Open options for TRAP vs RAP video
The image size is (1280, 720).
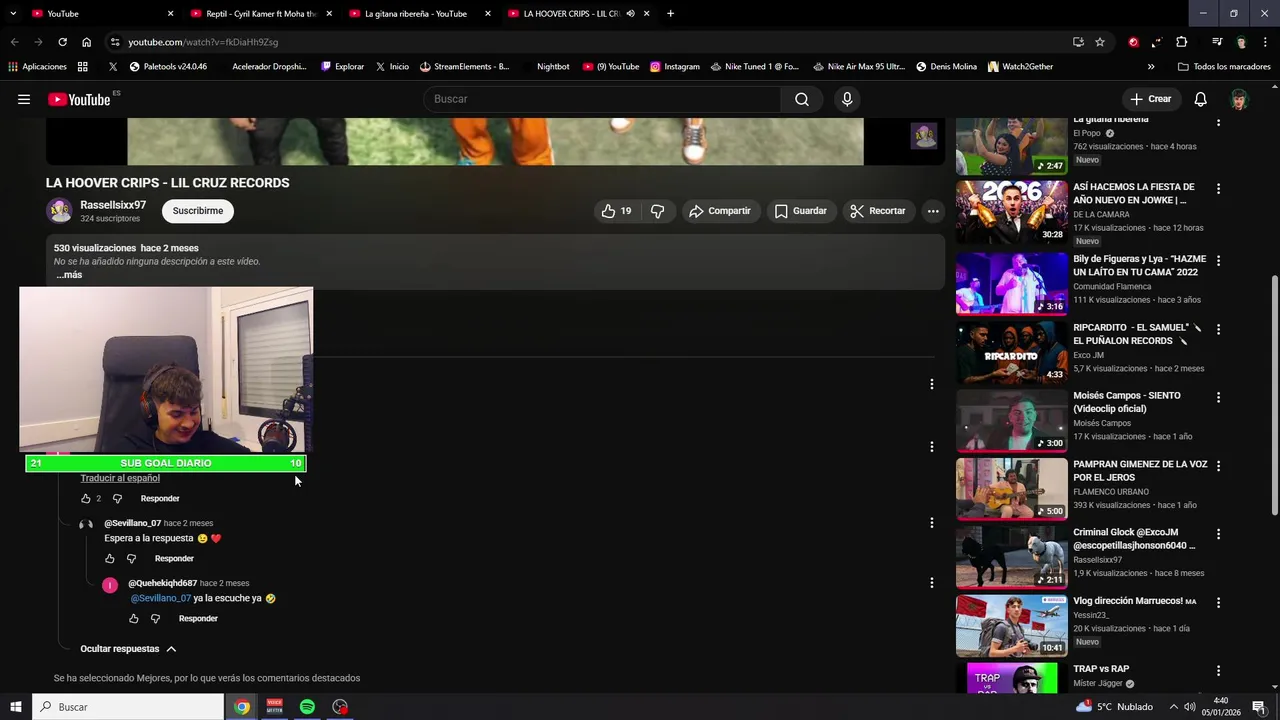[1218, 671]
